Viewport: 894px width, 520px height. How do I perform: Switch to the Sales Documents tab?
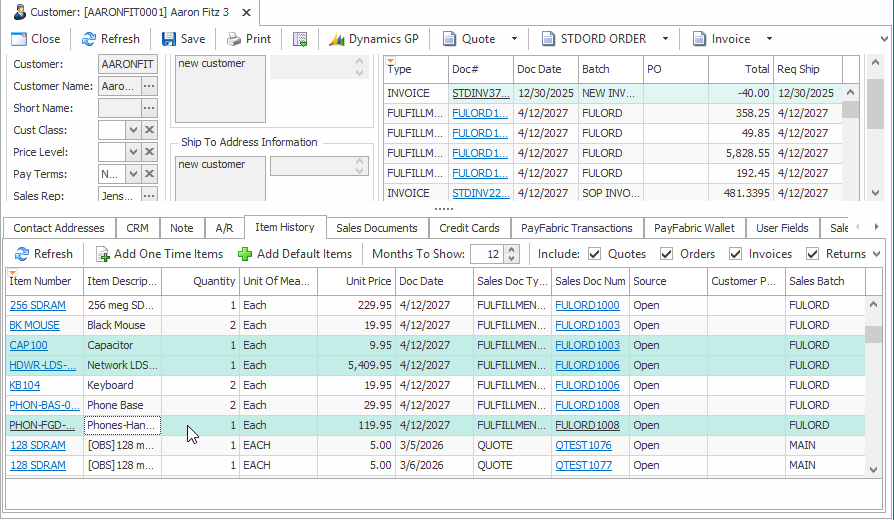click(x=376, y=228)
